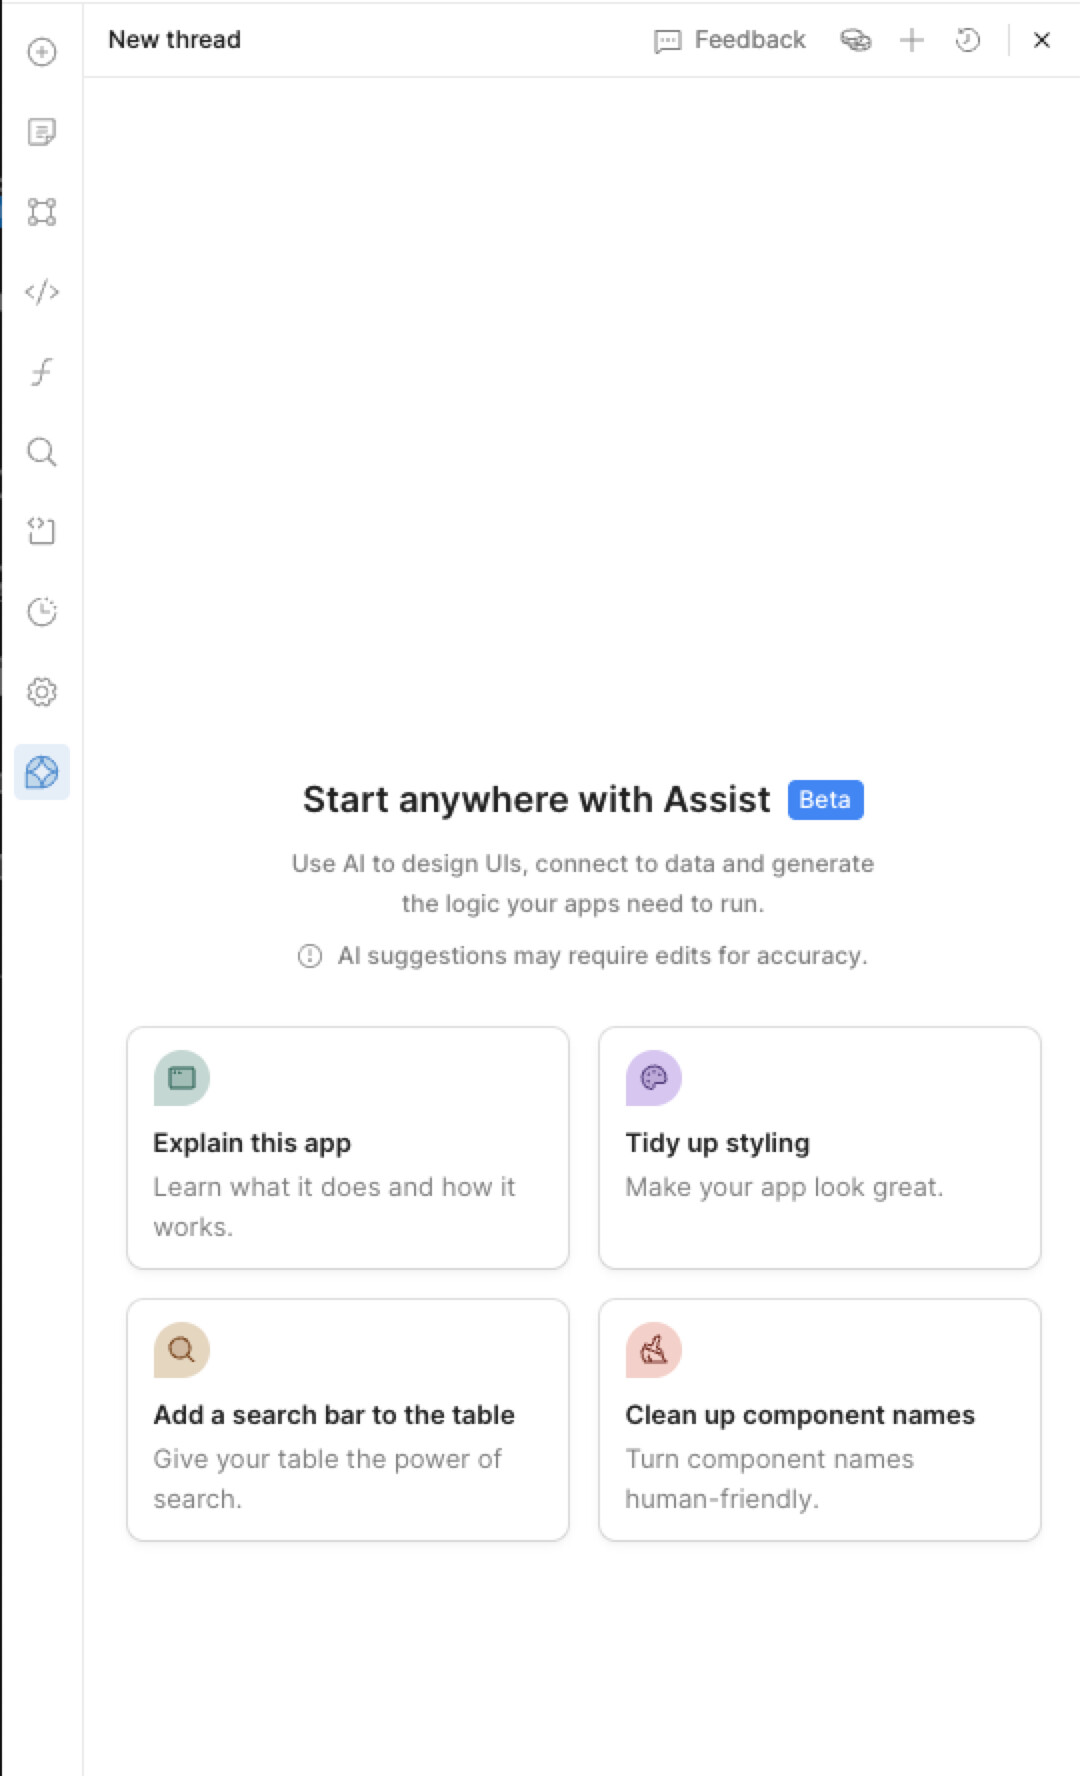The height and width of the screenshot is (1776, 1080).
Task: Select Clean up component names card
Action: pyautogui.click(x=820, y=1420)
